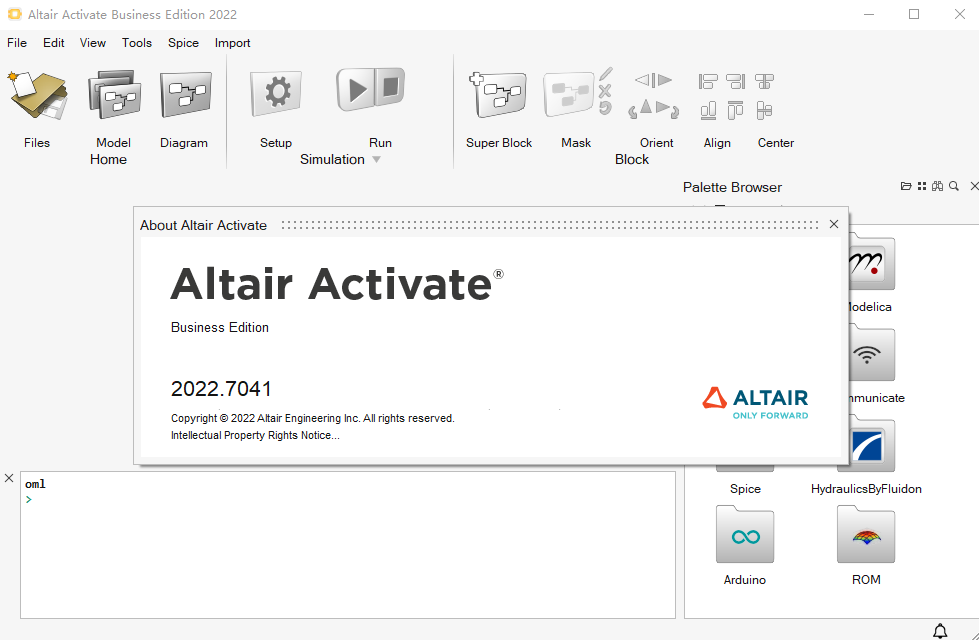Open the Spice menu

183,42
